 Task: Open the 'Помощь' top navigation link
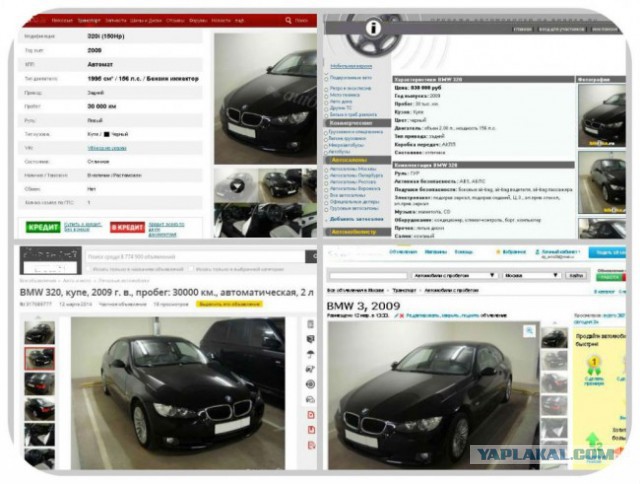coord(463,252)
